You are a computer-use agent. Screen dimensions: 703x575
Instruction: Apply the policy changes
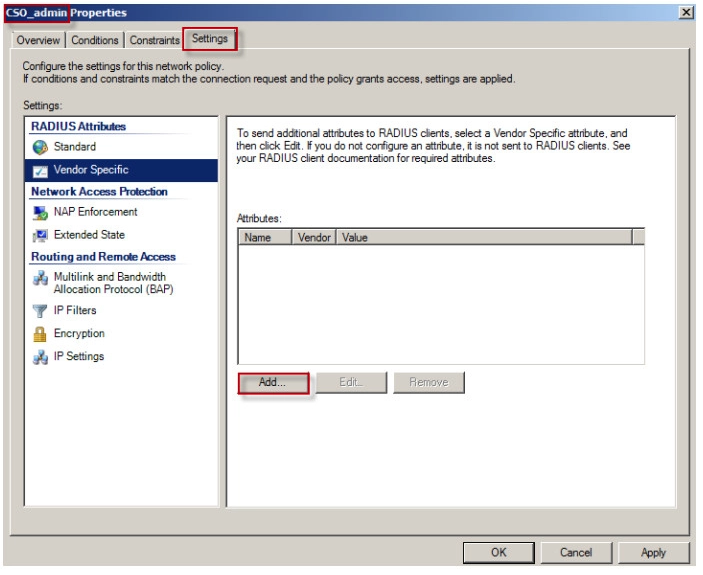pos(653,552)
